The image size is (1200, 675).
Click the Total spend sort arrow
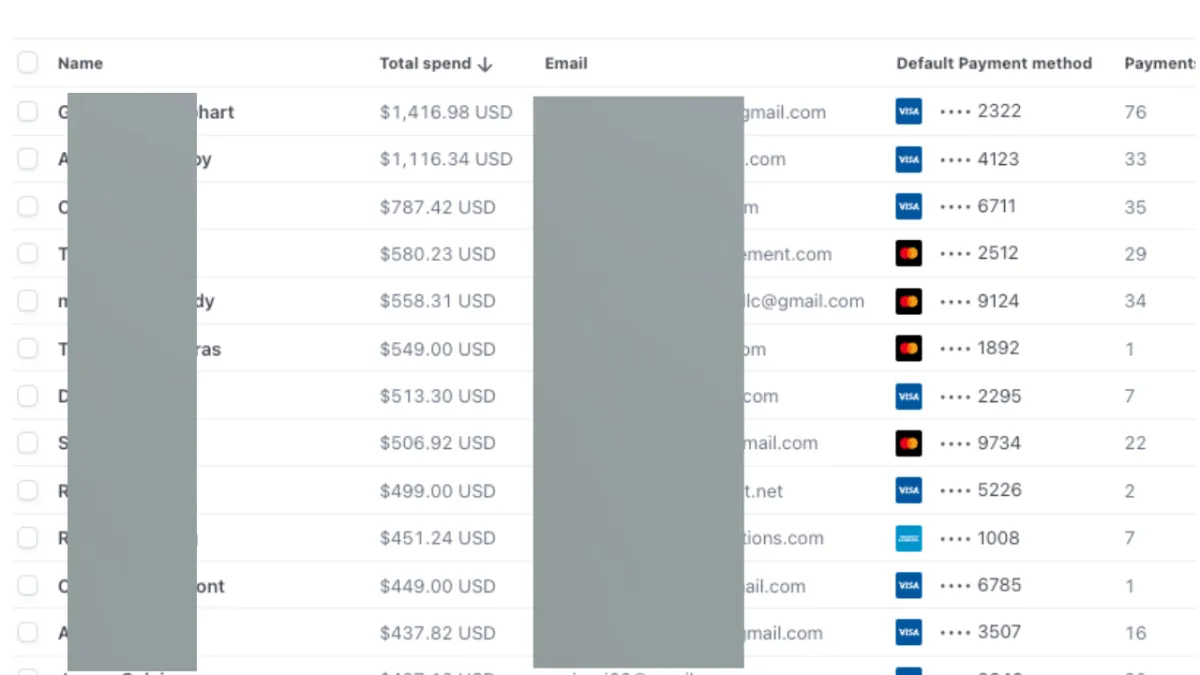pos(485,64)
